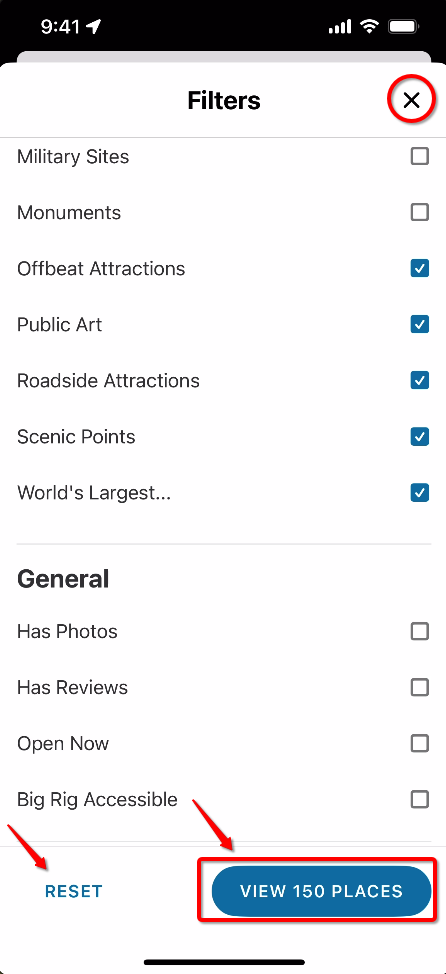The width and height of the screenshot is (446, 974).
Task: Tap the battery indicator icon
Action: pos(404,27)
